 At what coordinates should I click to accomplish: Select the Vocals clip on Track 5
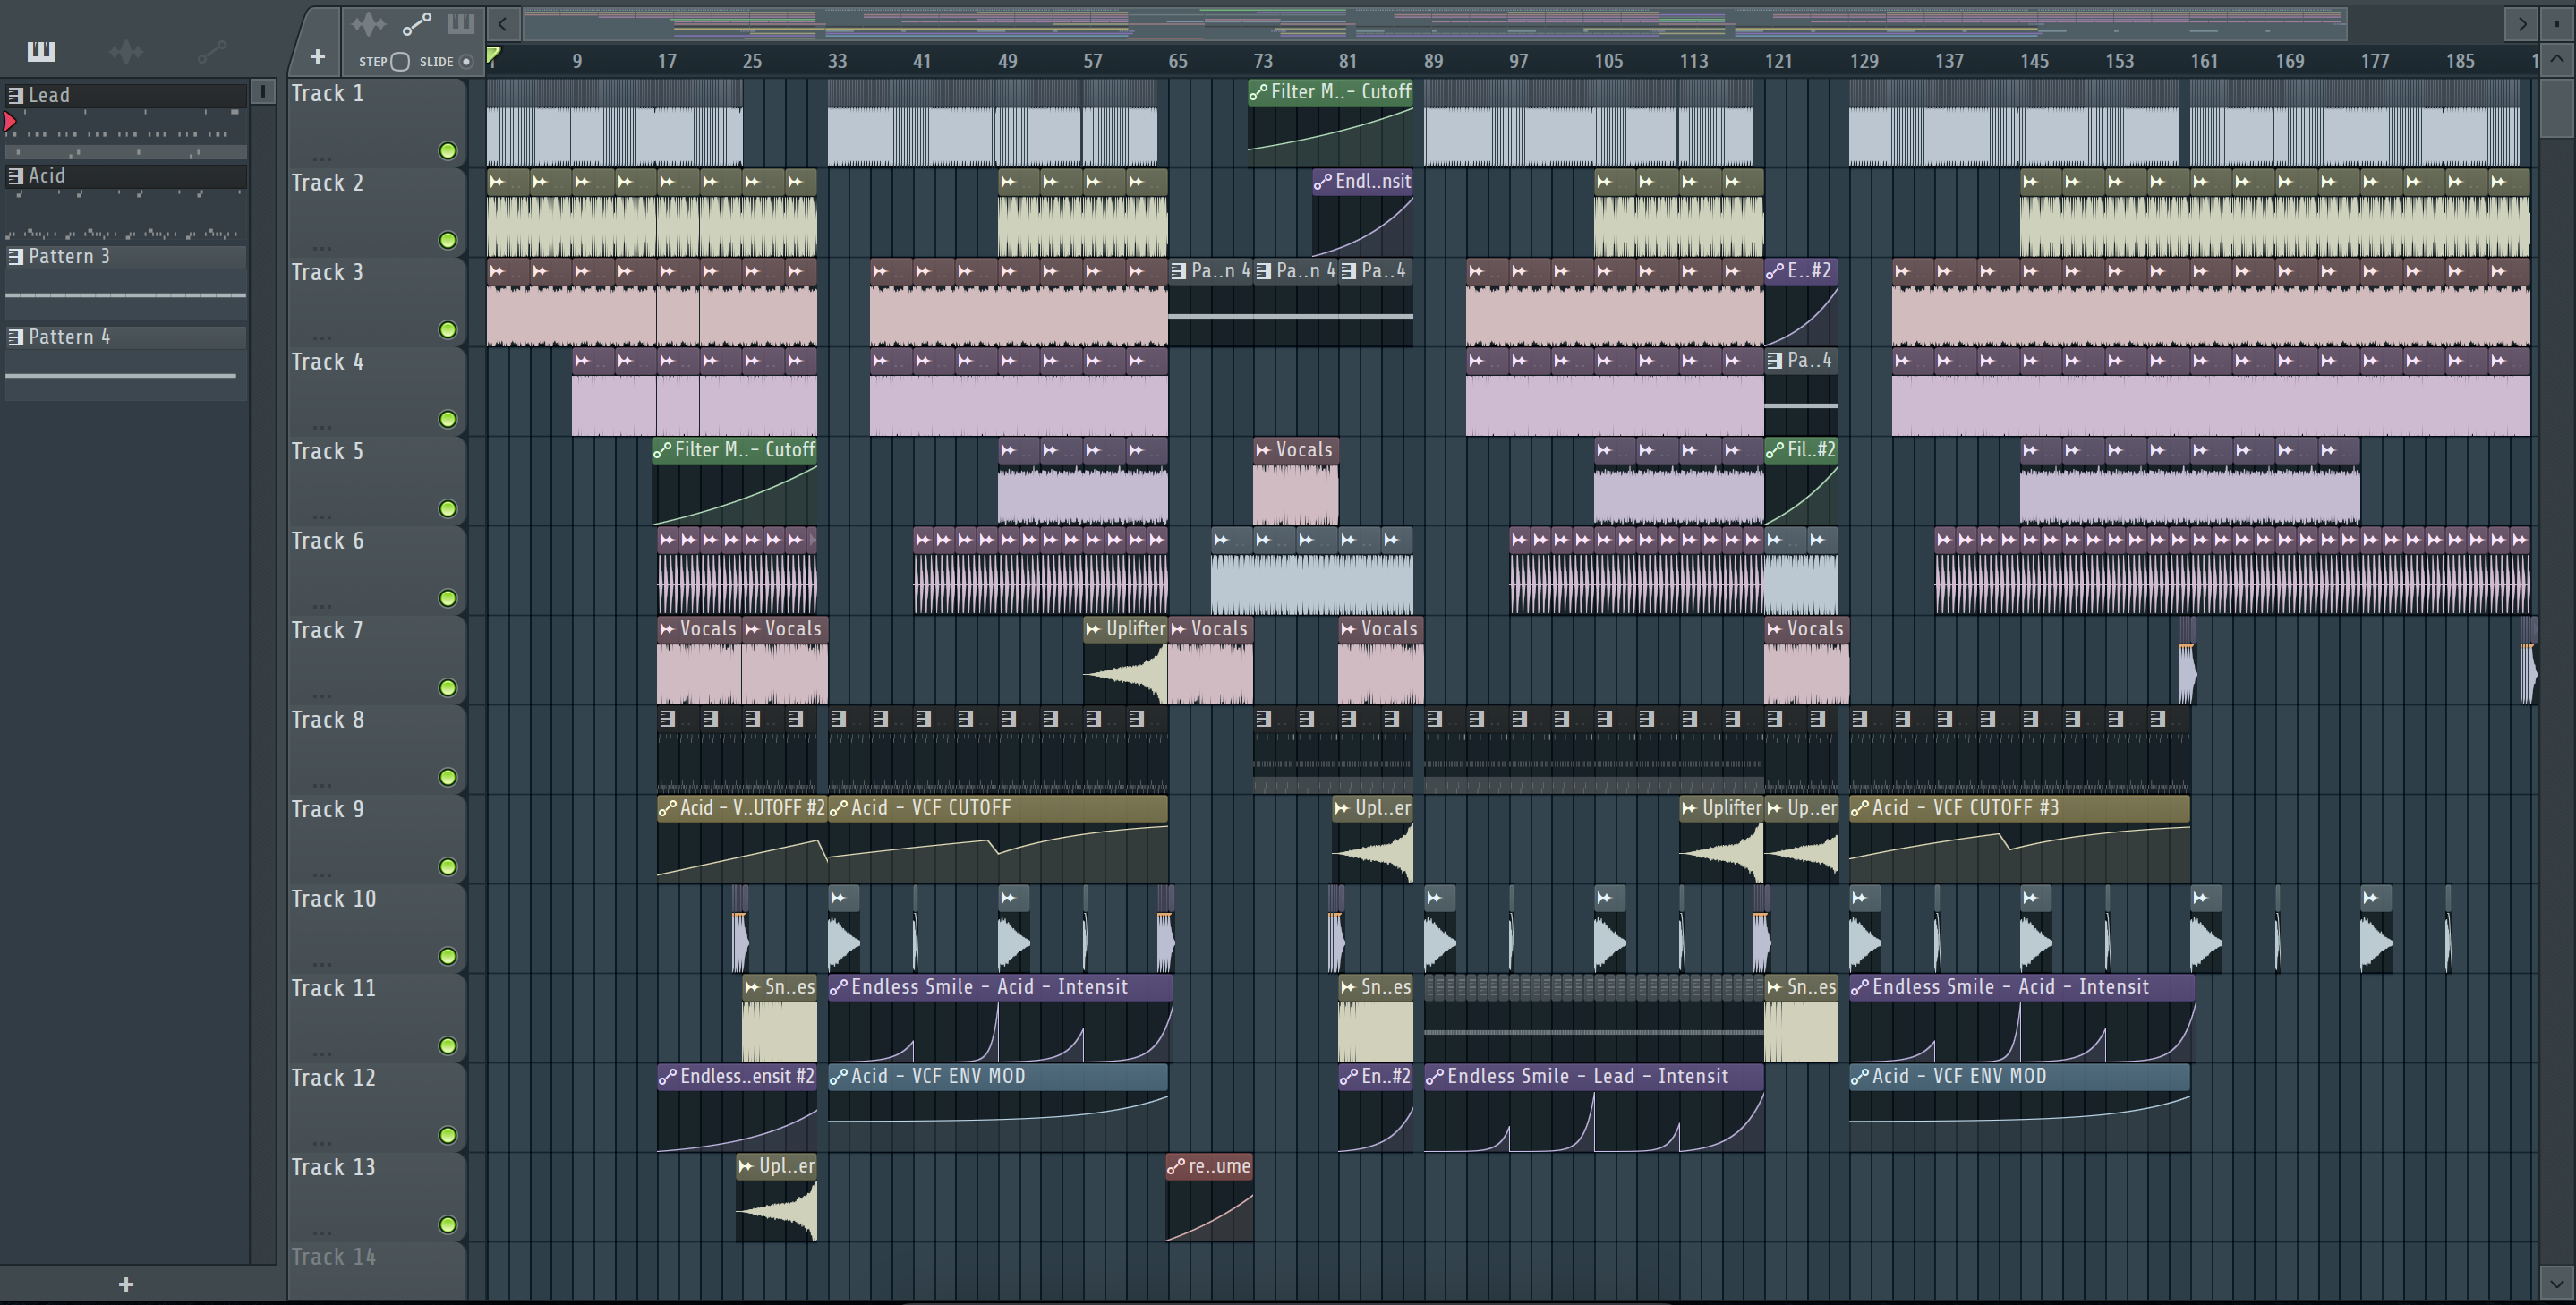tap(1295, 481)
